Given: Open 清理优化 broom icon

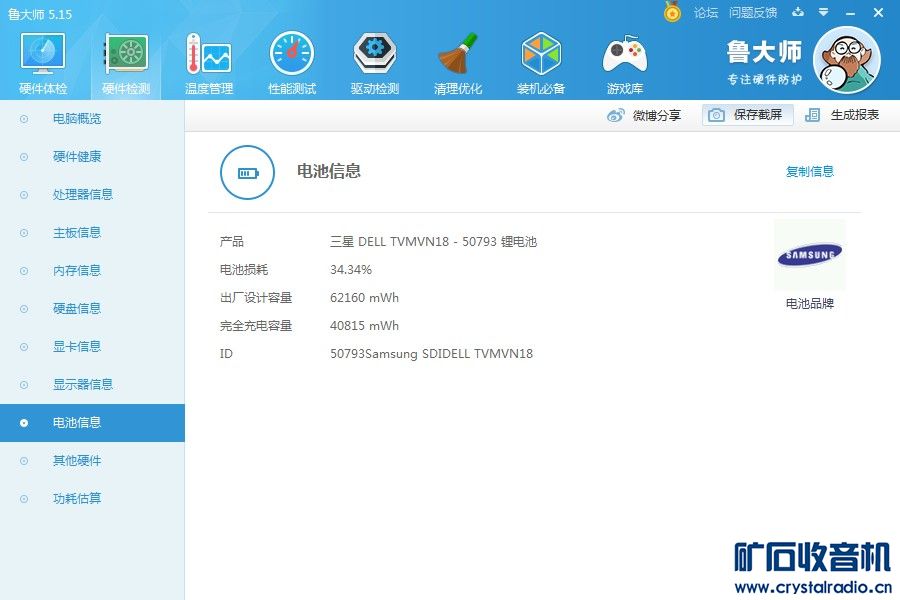Looking at the screenshot, I should [x=457, y=54].
